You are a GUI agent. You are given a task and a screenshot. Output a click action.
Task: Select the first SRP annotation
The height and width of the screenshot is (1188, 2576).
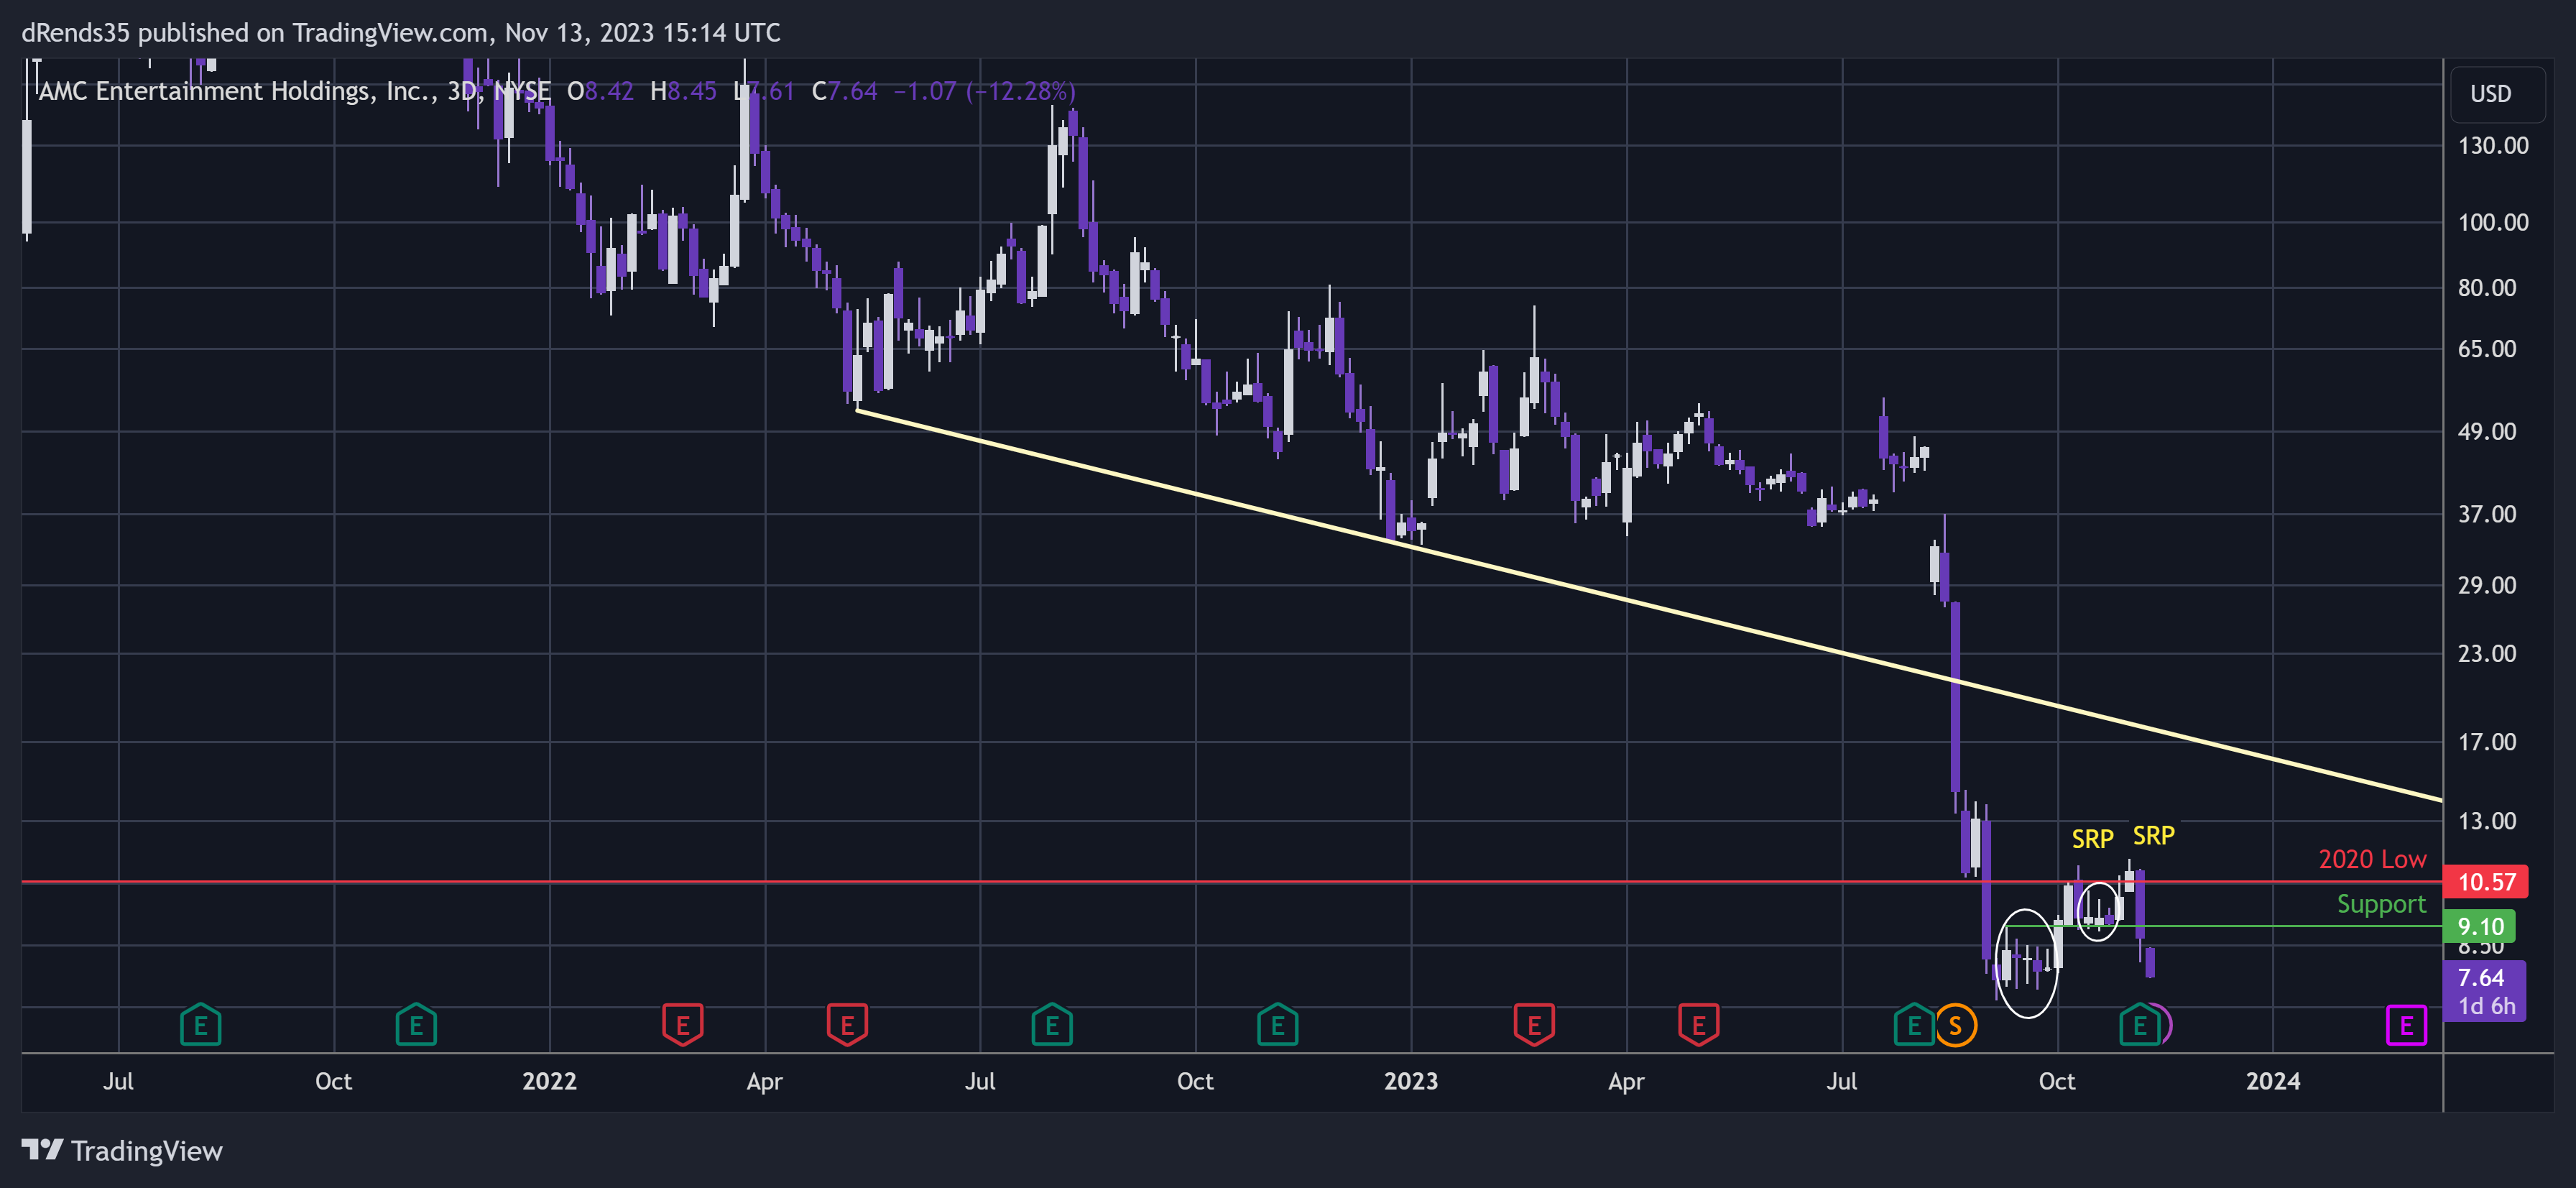click(2092, 839)
